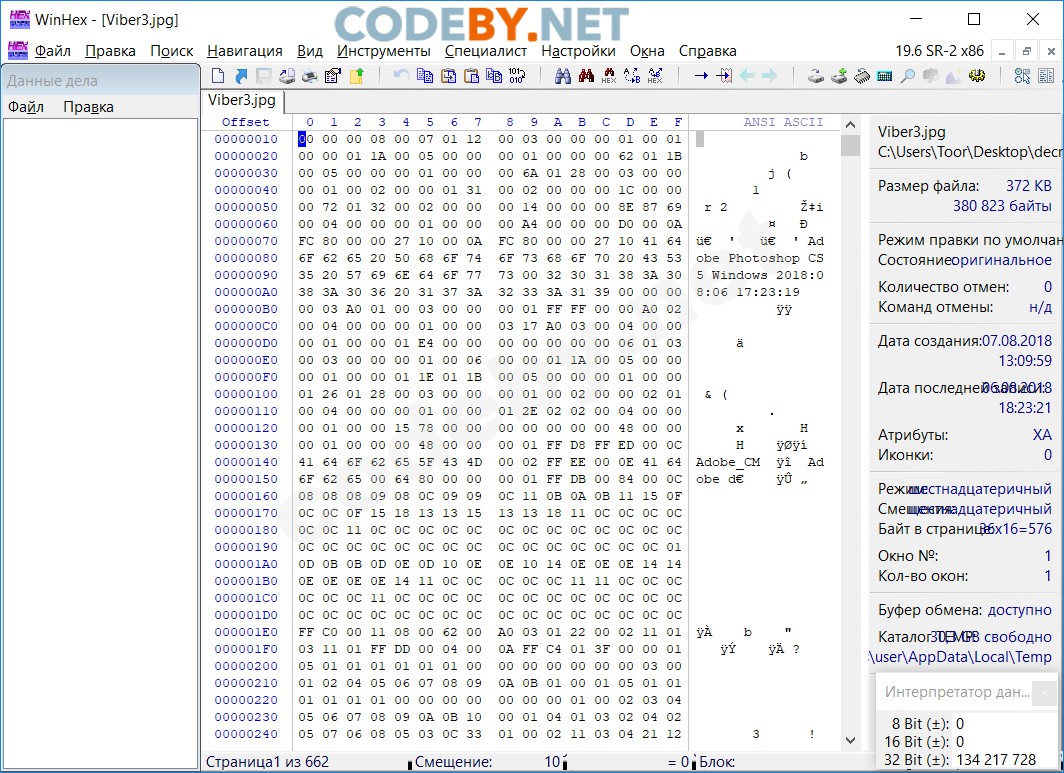
Task: Create a new file with the blank page icon
Action: [218, 75]
